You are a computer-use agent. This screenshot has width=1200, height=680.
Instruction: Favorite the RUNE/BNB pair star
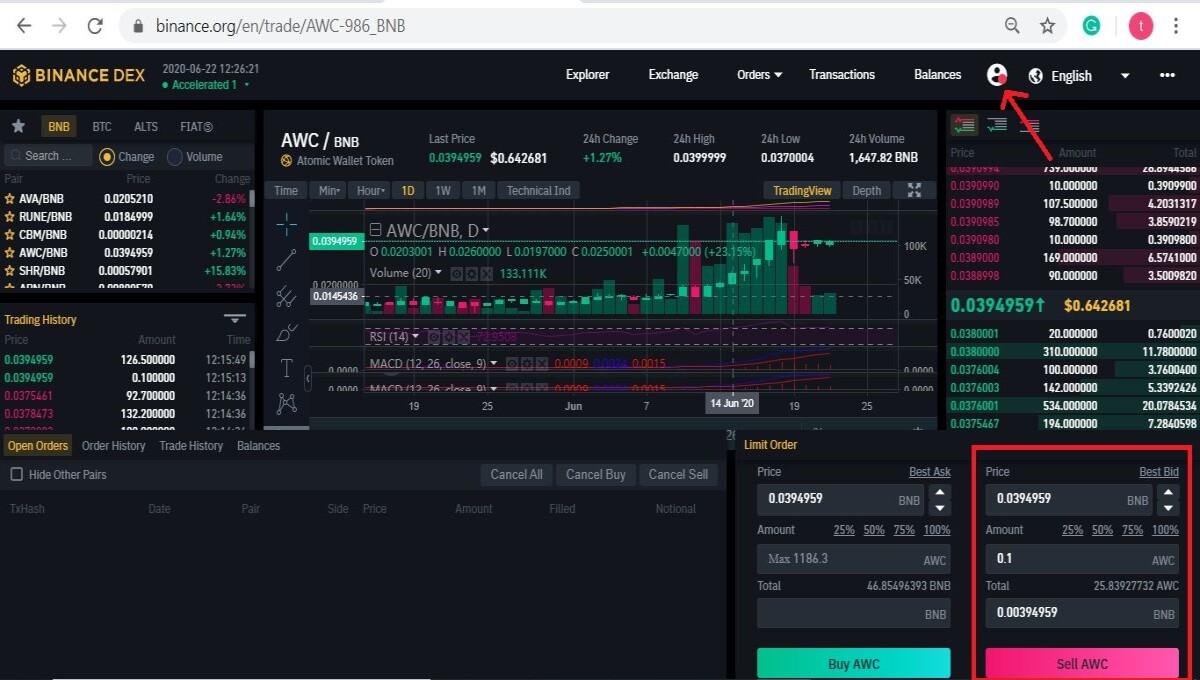[x=10, y=217]
